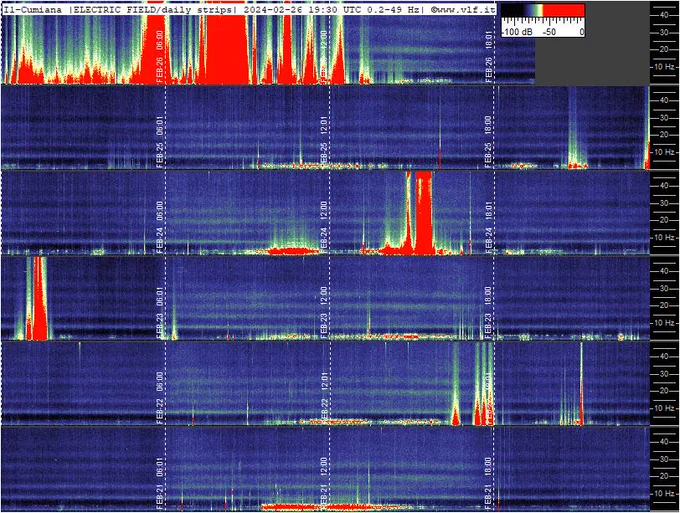This screenshot has width=680, height=513.
Task: Click the 0 label on the color scale
Action: (x=582, y=32)
